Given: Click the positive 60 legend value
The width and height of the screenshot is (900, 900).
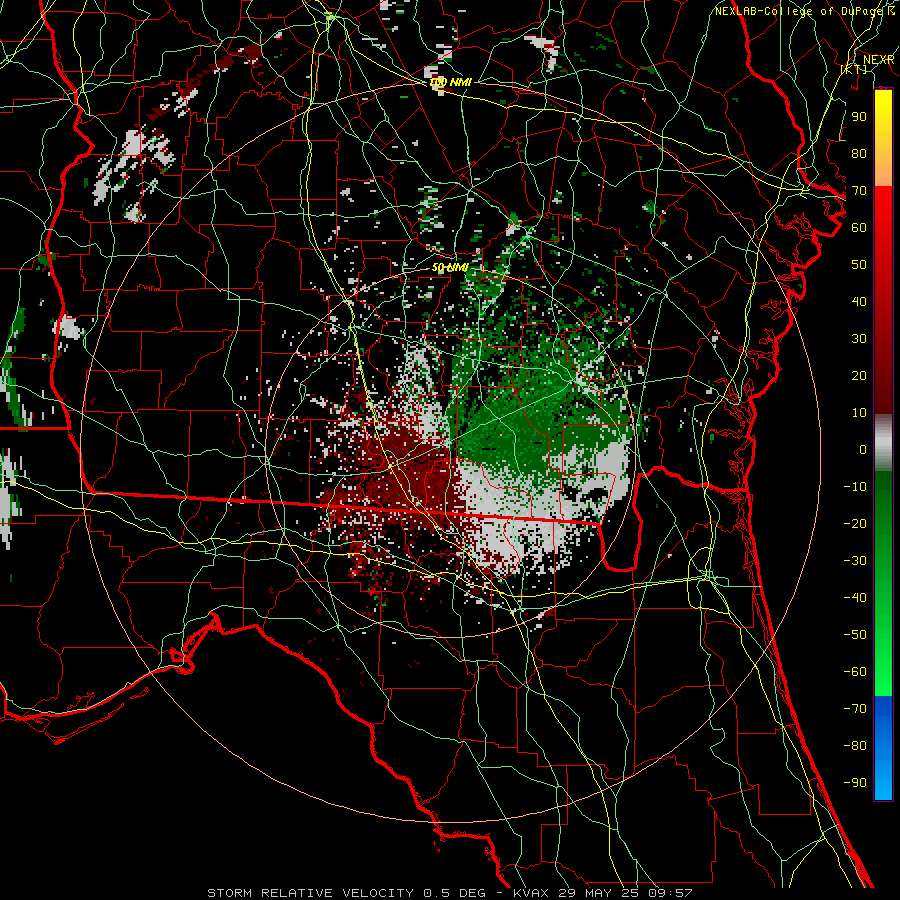Looking at the screenshot, I should coord(859,228).
